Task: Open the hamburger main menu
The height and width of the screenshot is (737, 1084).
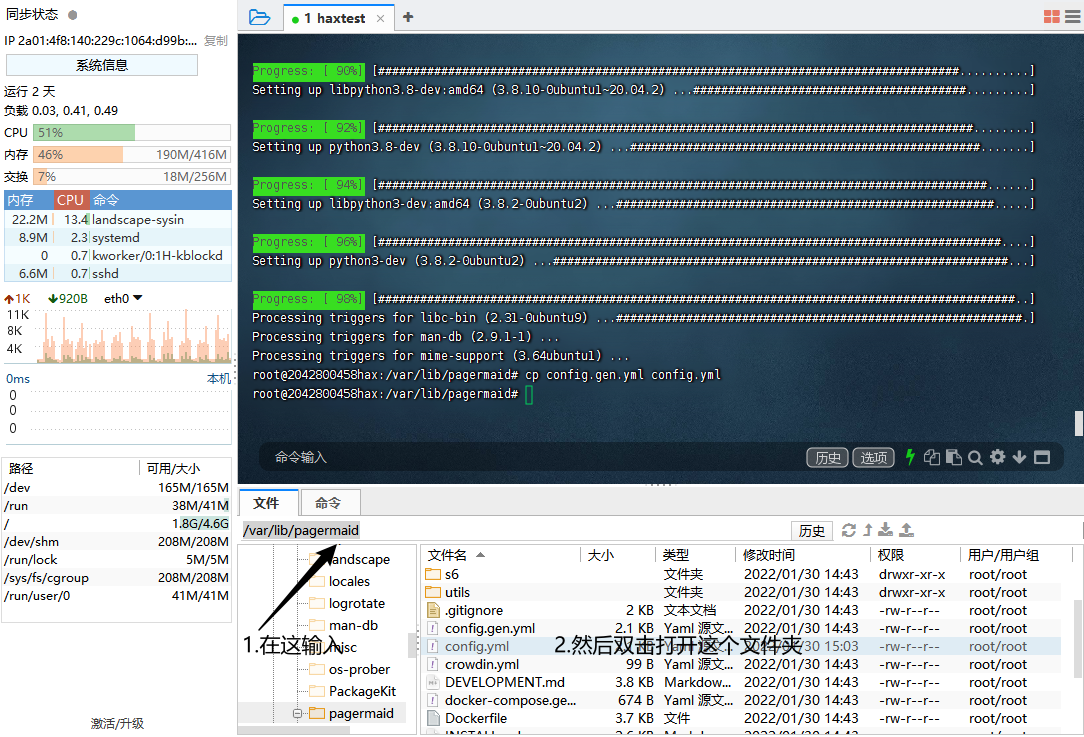Action: click(x=1073, y=17)
